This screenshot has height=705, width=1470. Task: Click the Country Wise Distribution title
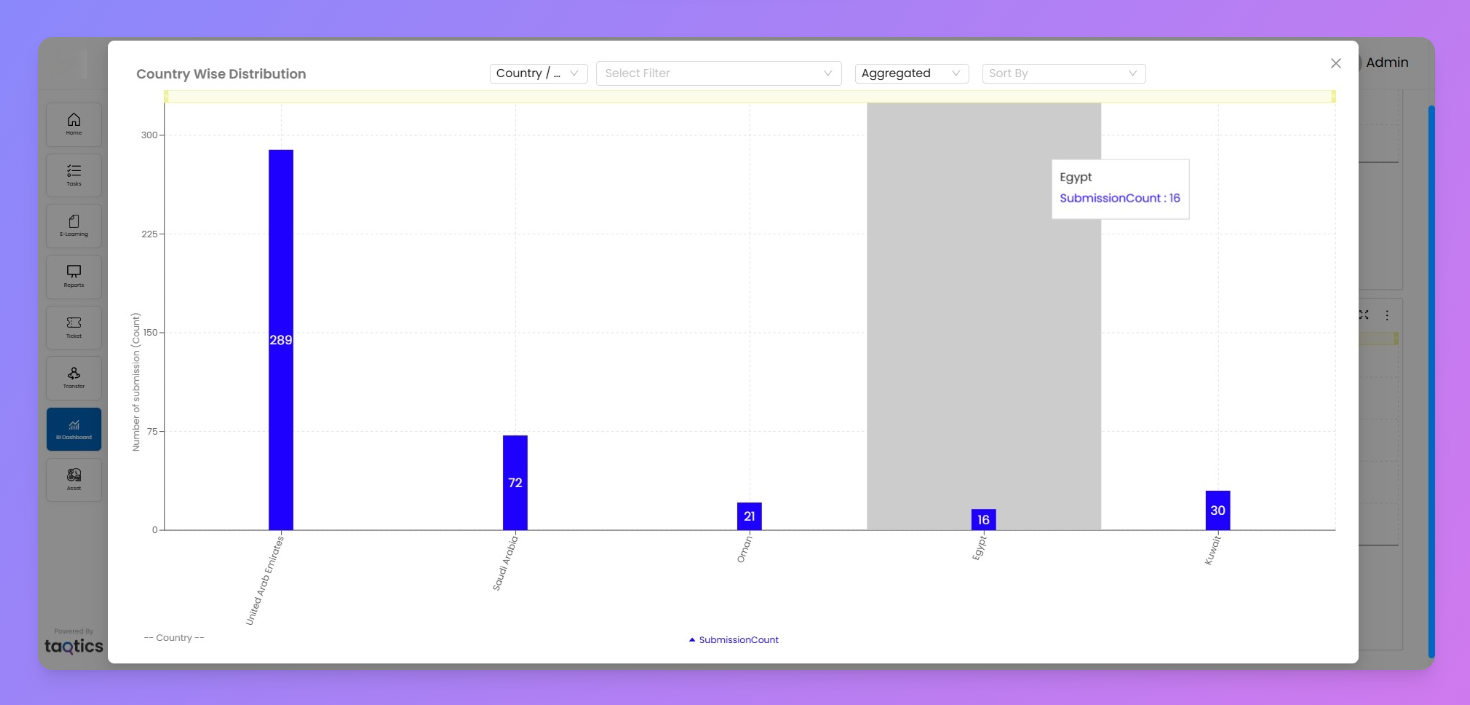click(221, 74)
